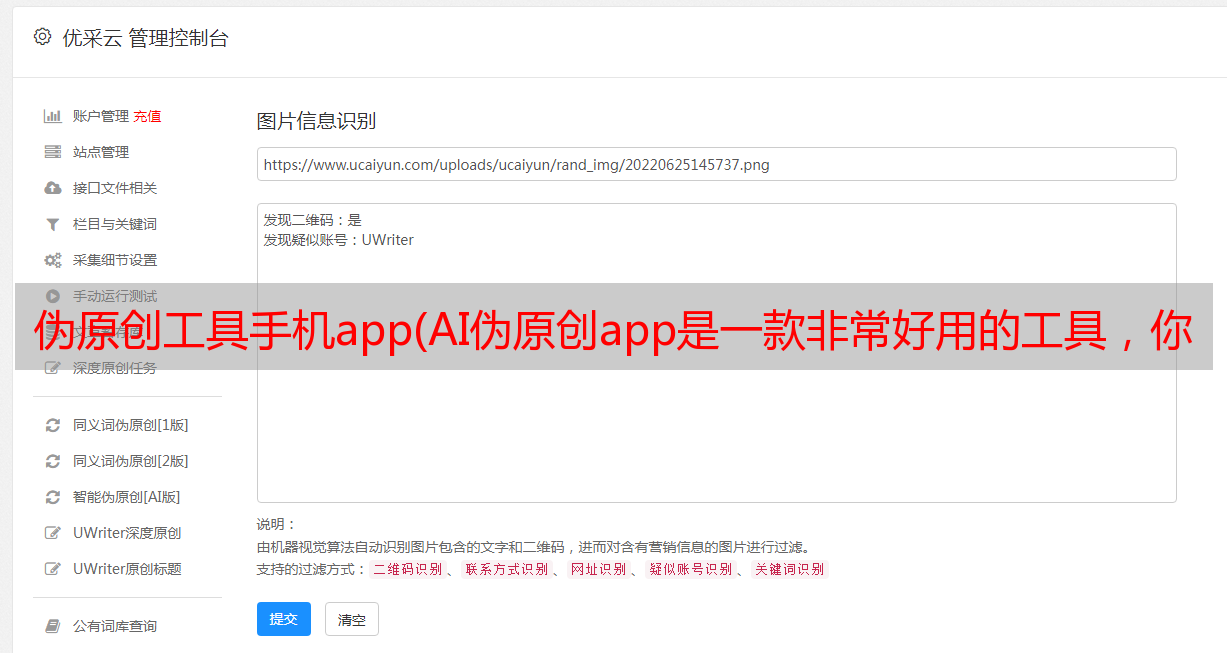Click the gear icon beside 优采云 管理控制台

click(42, 37)
